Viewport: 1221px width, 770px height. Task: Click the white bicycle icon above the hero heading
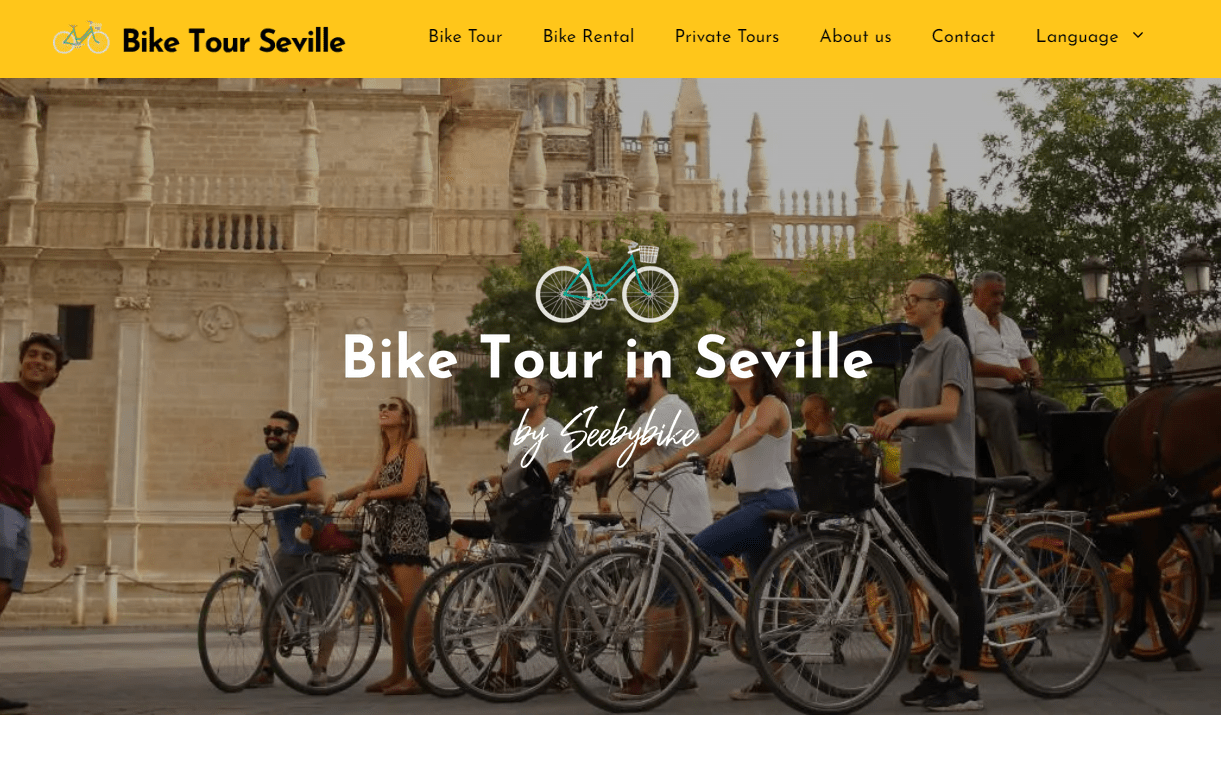coord(607,282)
